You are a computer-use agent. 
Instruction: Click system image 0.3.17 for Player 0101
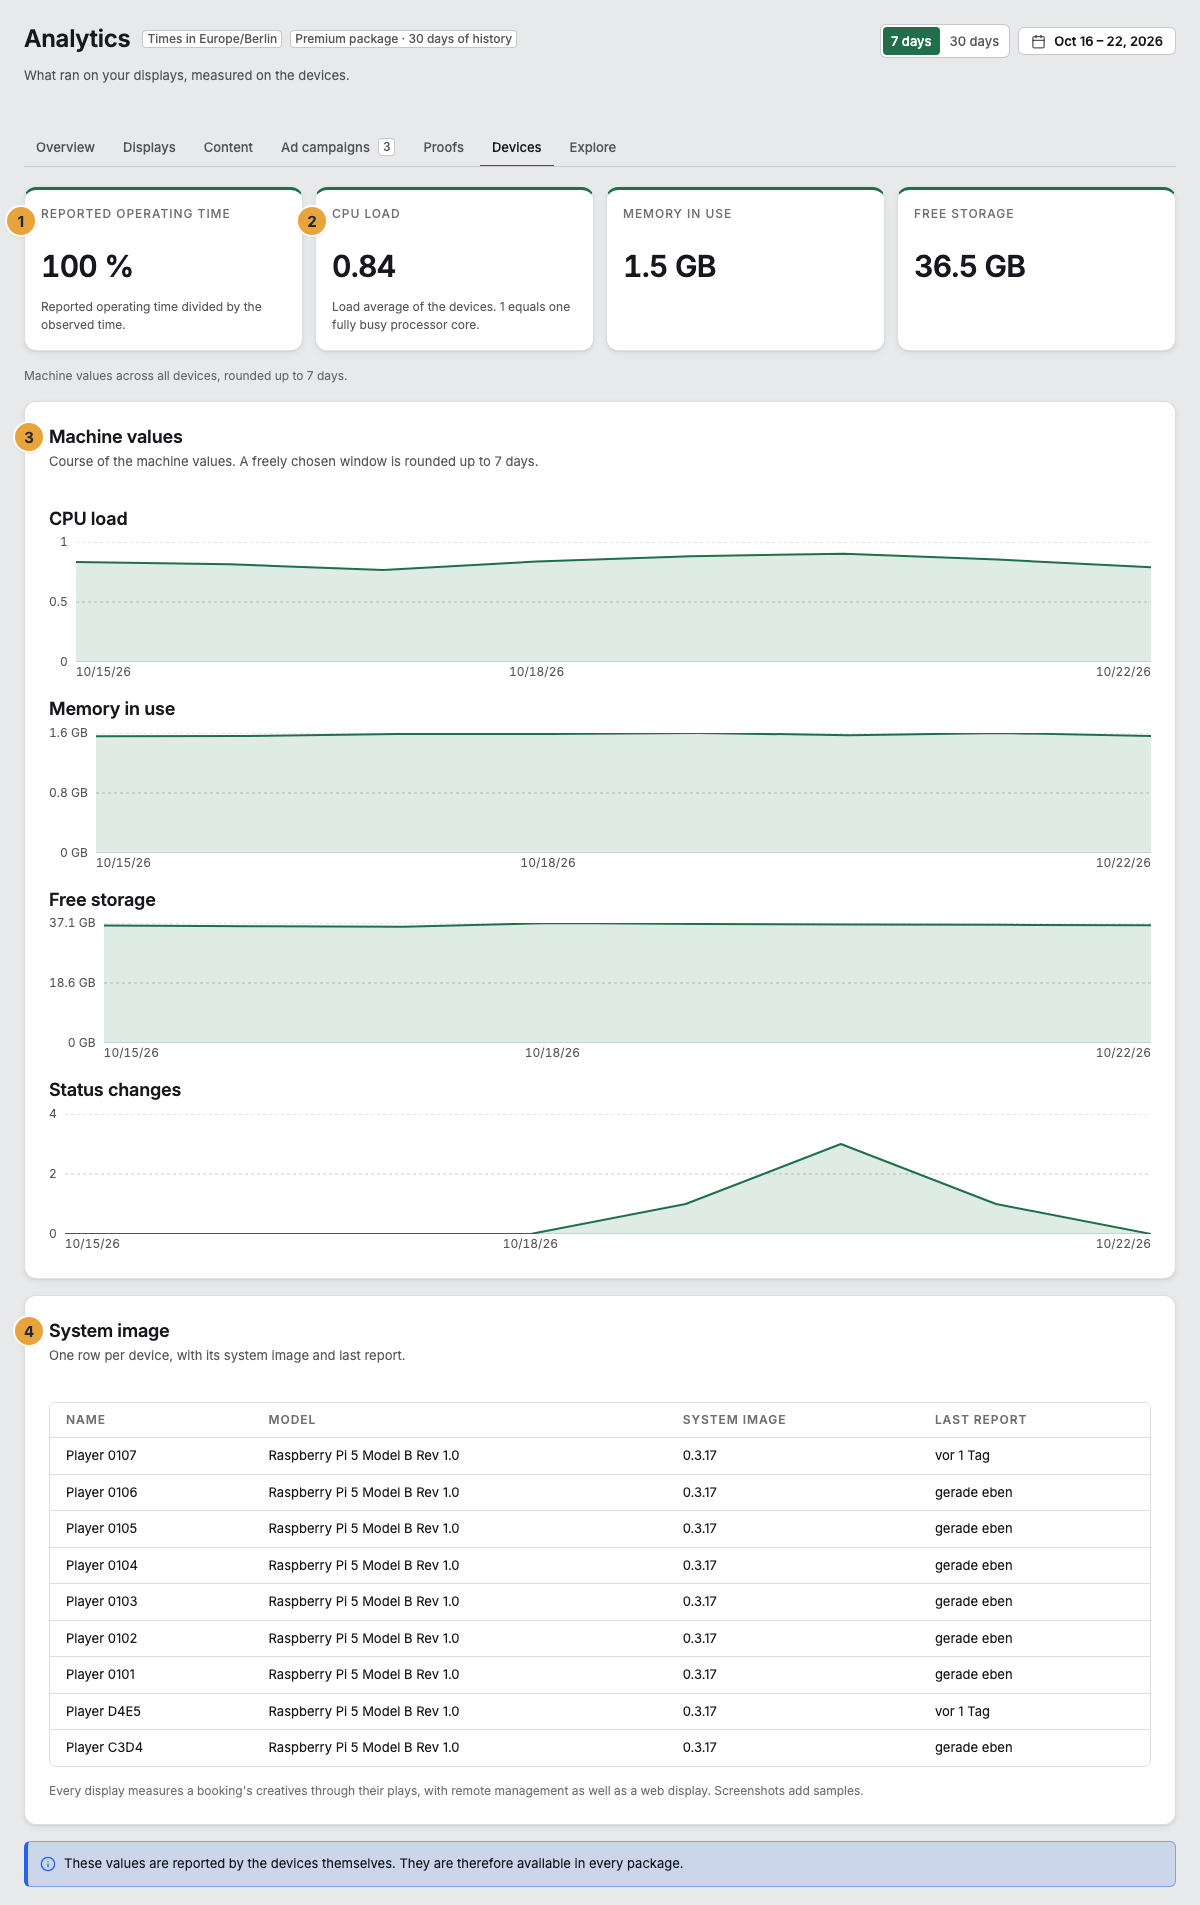(x=700, y=1675)
